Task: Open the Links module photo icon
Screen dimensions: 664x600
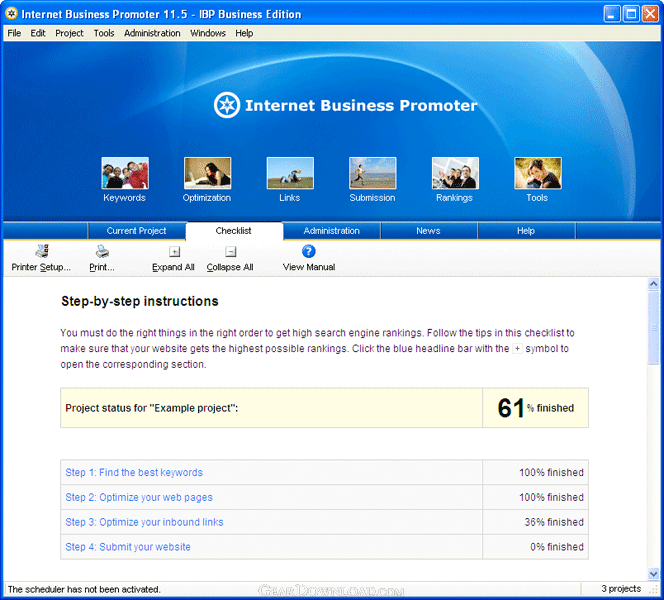Action: [290, 173]
